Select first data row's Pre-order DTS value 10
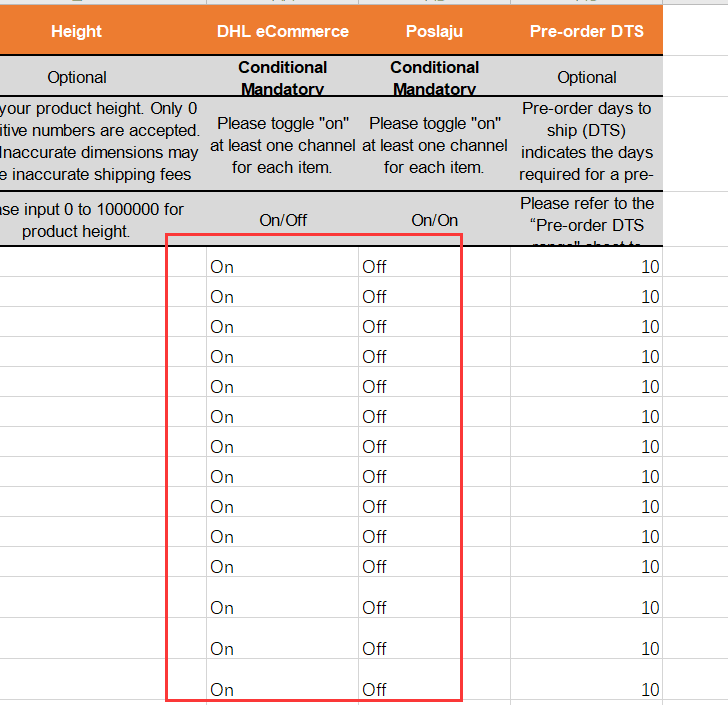The height and width of the screenshot is (705, 728). click(x=586, y=262)
